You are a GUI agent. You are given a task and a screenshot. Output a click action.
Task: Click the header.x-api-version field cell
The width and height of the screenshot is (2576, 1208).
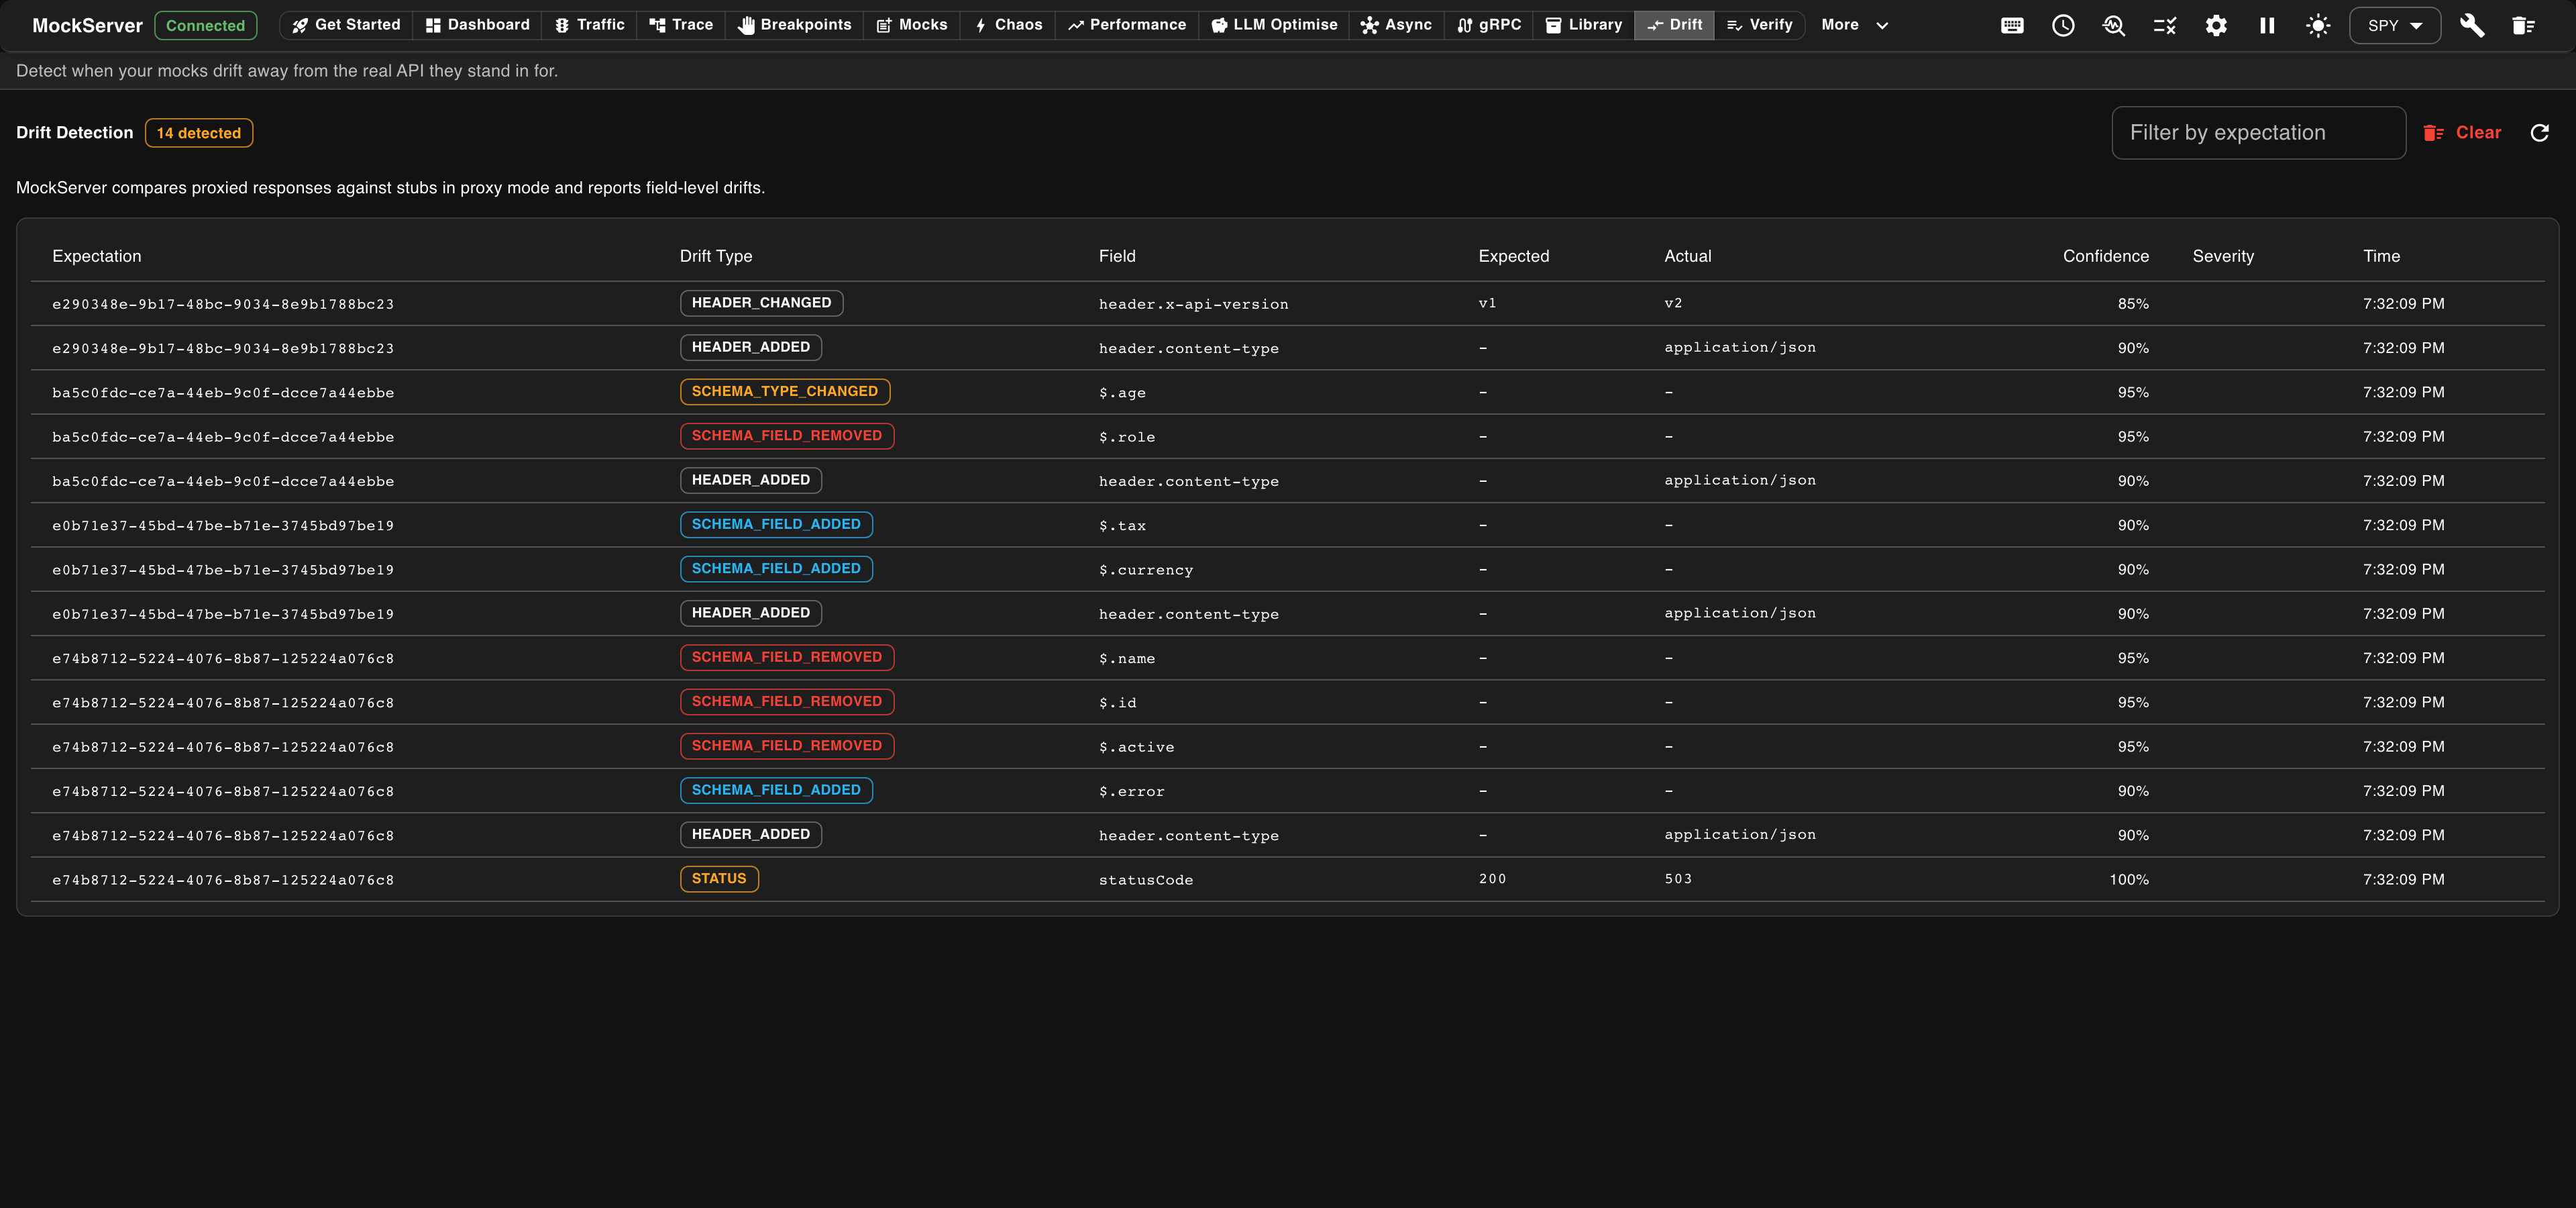click(x=1193, y=304)
